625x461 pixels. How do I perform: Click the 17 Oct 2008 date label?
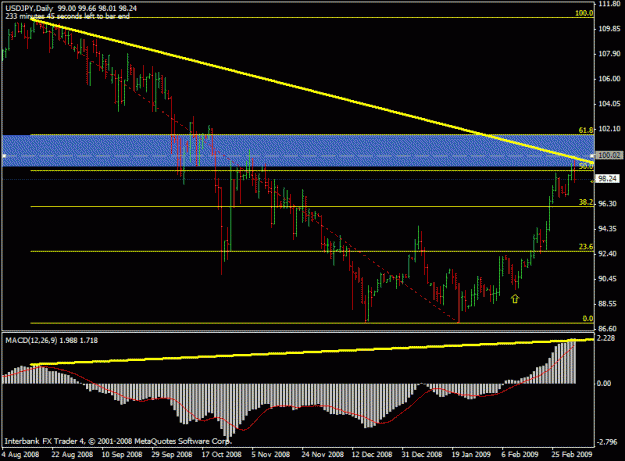click(x=222, y=454)
